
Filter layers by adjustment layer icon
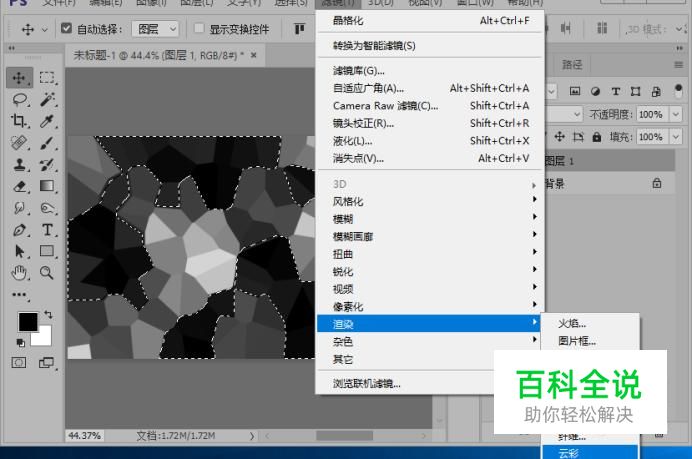click(x=595, y=91)
